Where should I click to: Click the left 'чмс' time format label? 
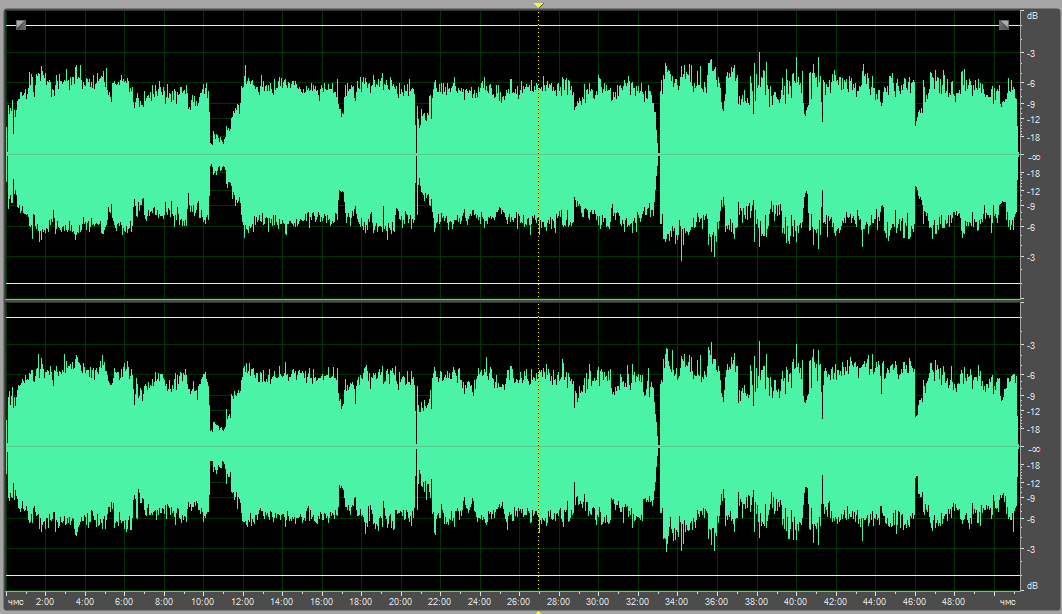[x=15, y=602]
